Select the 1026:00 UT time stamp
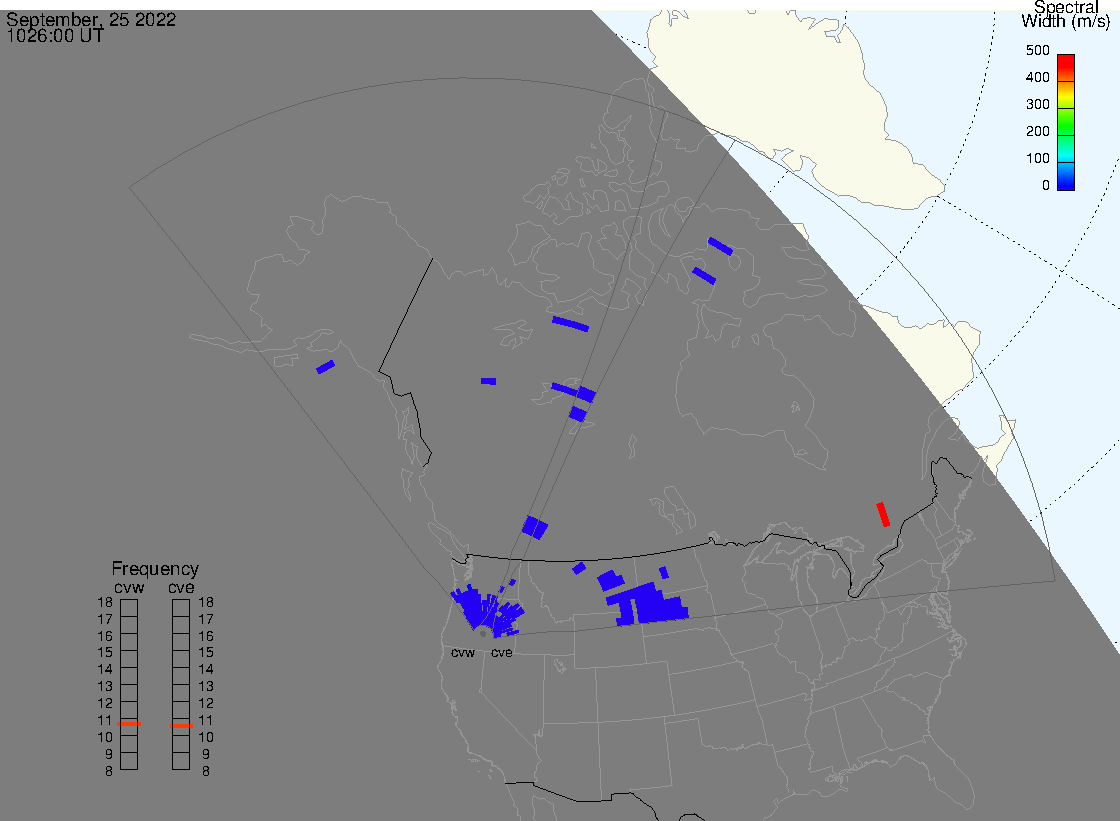Image resolution: width=1120 pixels, height=821 pixels. click(55, 36)
